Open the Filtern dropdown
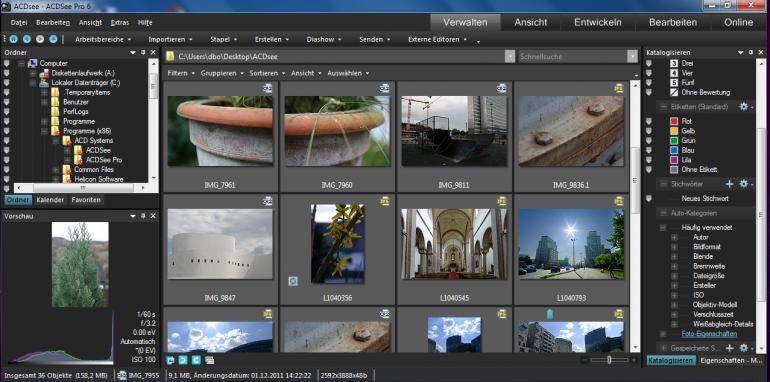This screenshot has height=382, width=770. pos(181,73)
